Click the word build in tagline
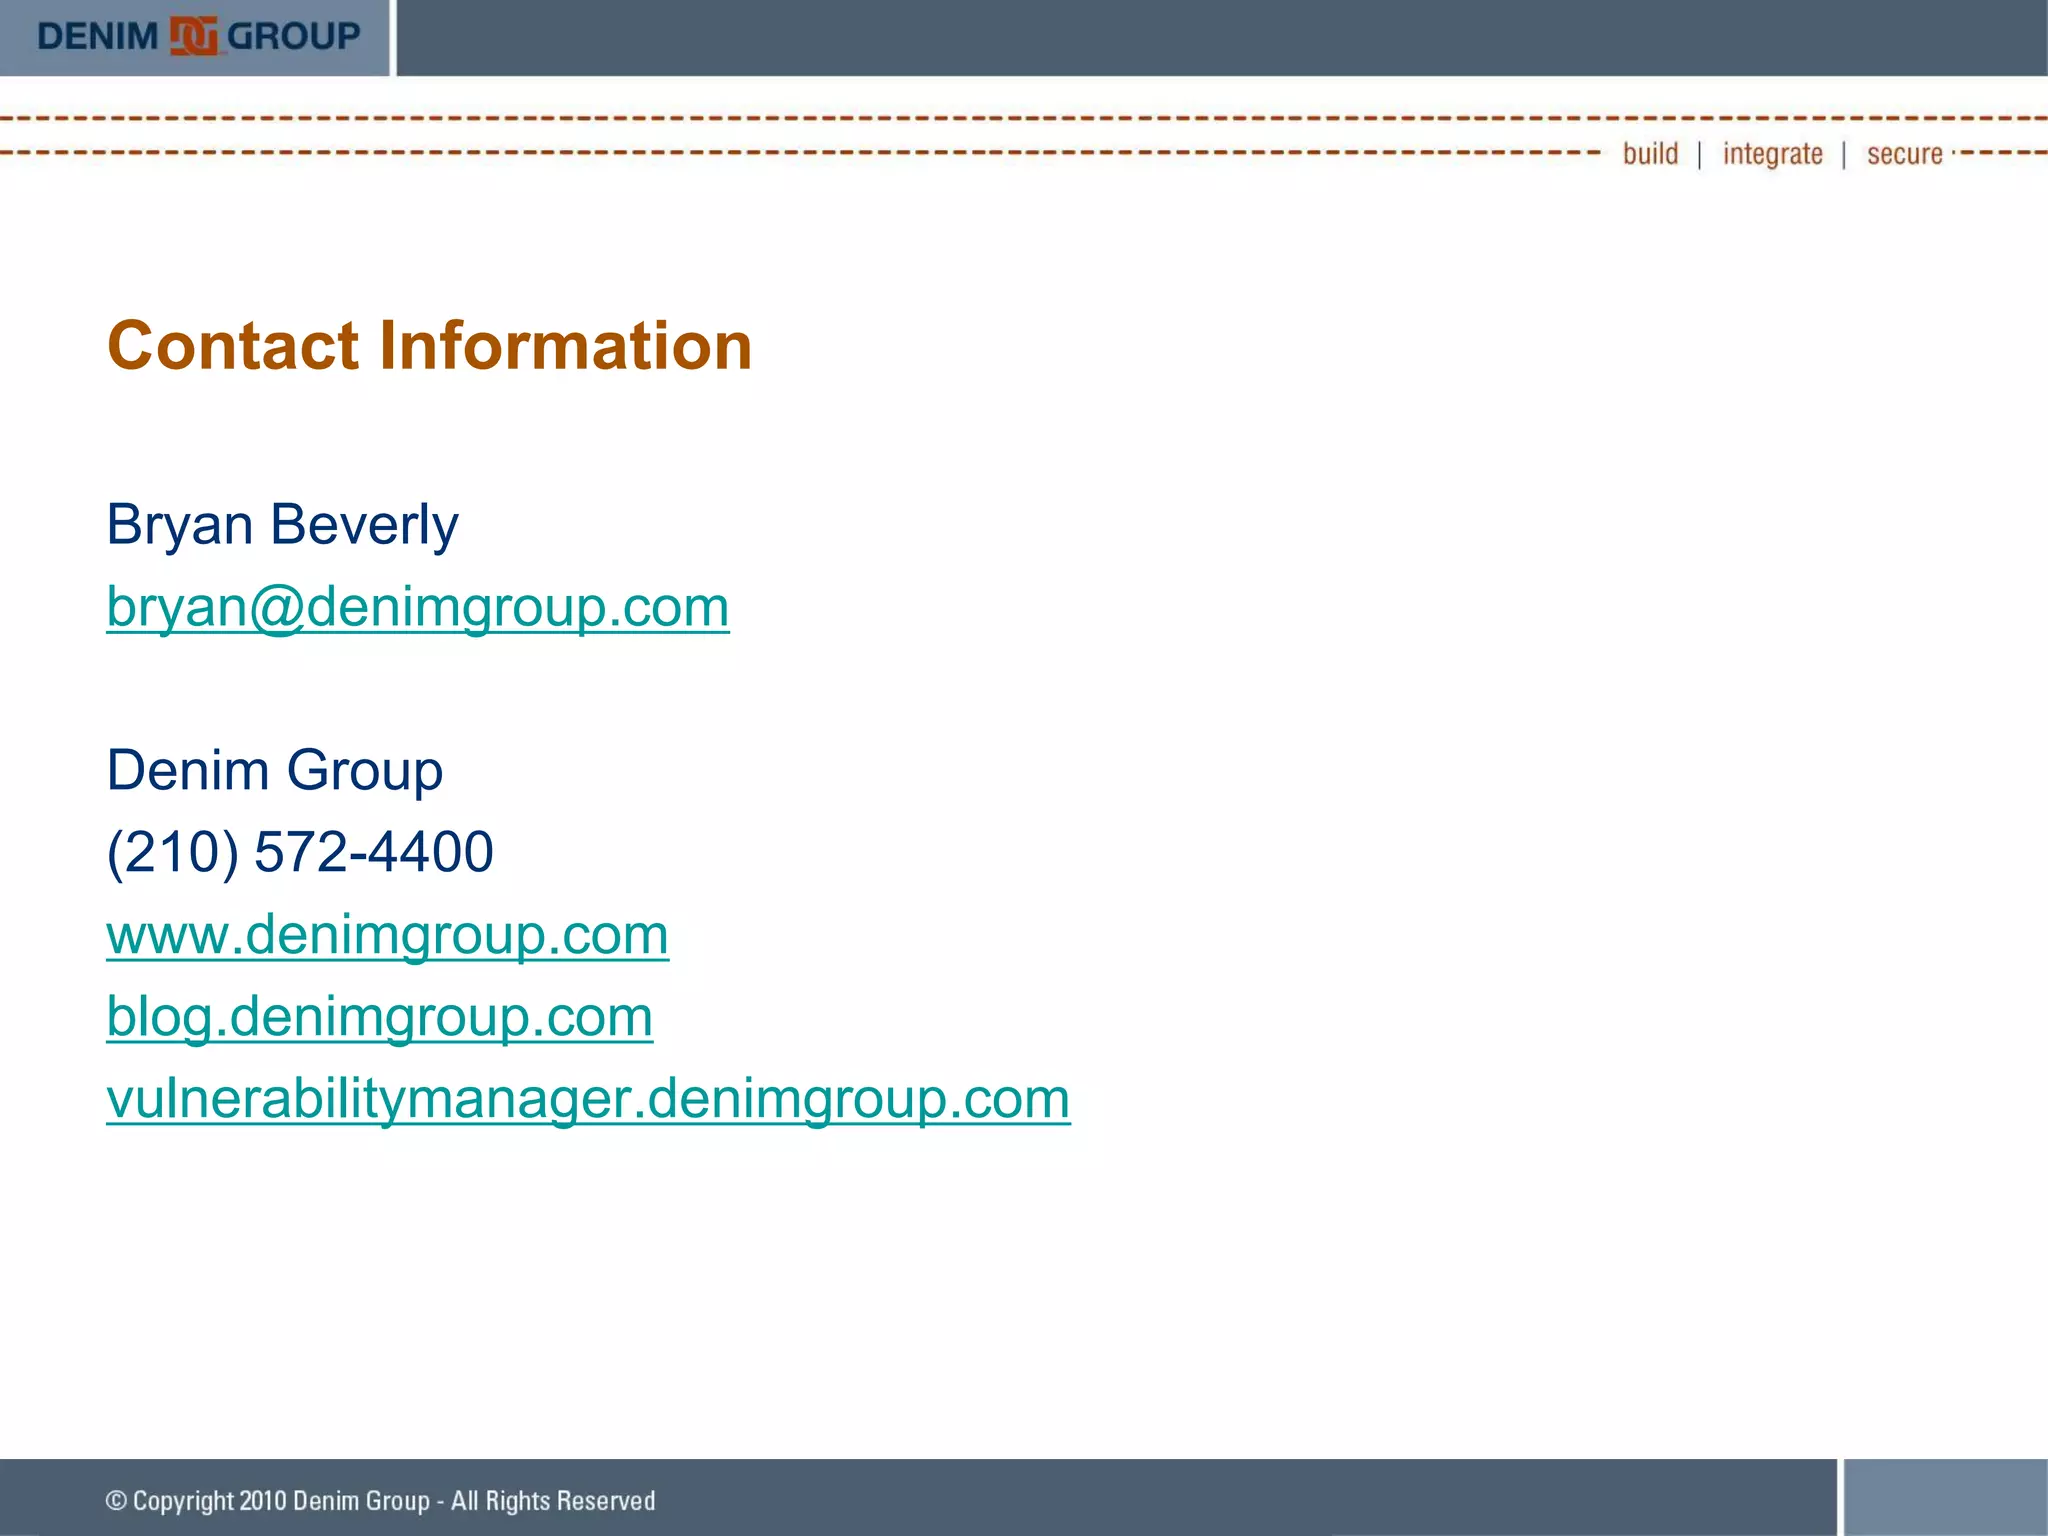 [1650, 154]
